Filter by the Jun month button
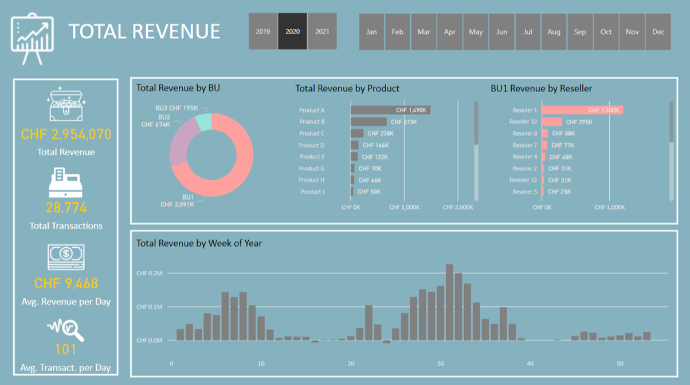 [x=502, y=32]
